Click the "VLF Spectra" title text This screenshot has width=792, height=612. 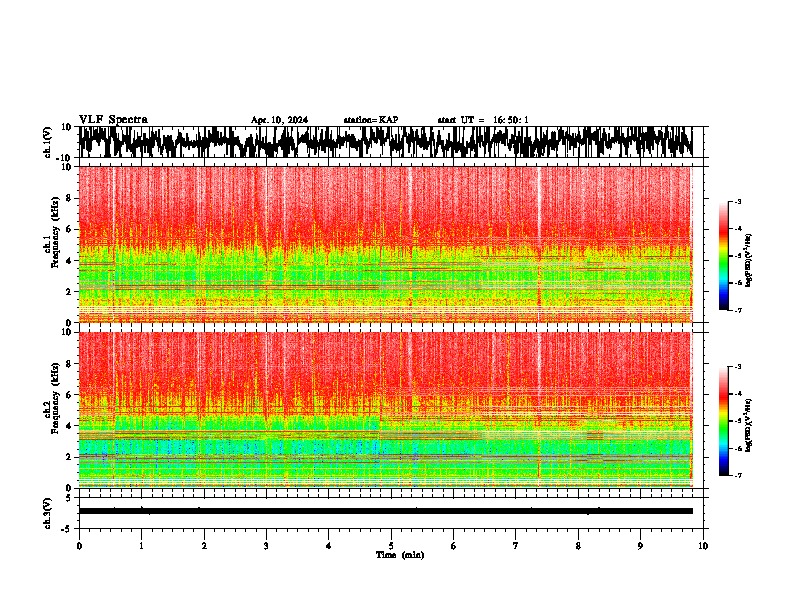tap(113, 119)
